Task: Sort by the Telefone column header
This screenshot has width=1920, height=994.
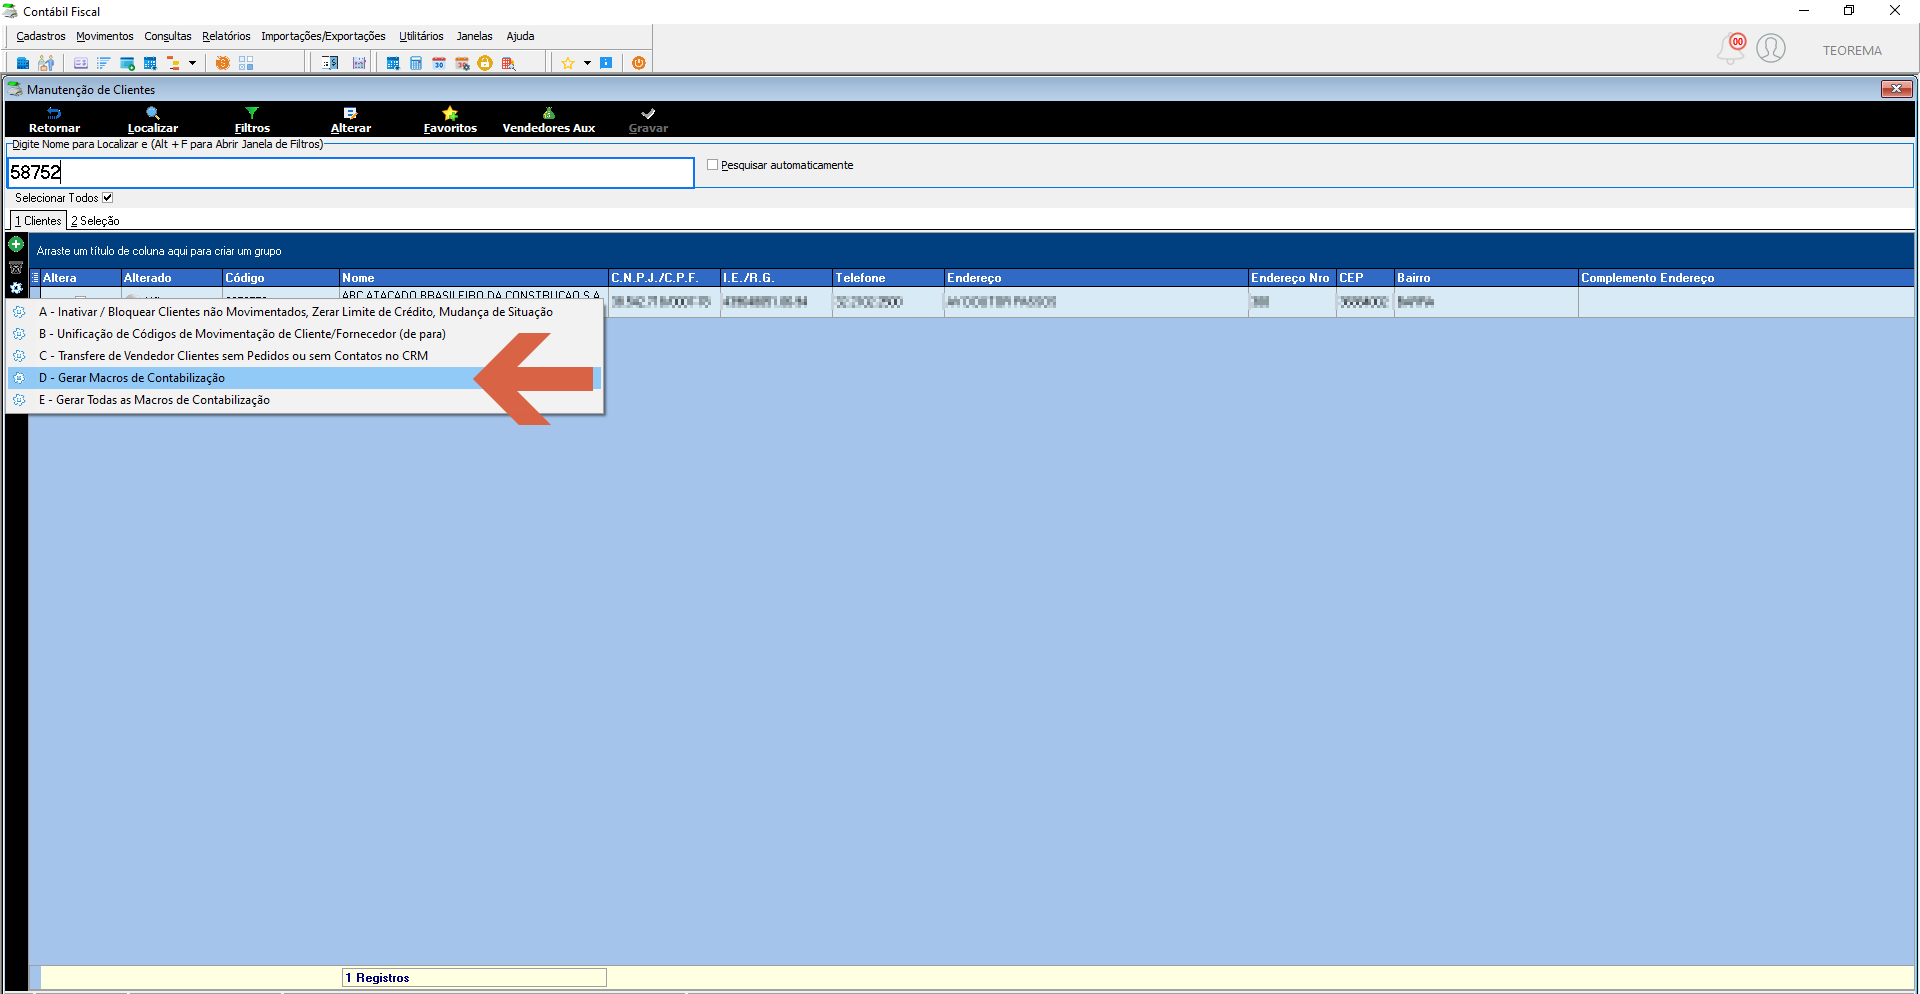Action: 888,278
